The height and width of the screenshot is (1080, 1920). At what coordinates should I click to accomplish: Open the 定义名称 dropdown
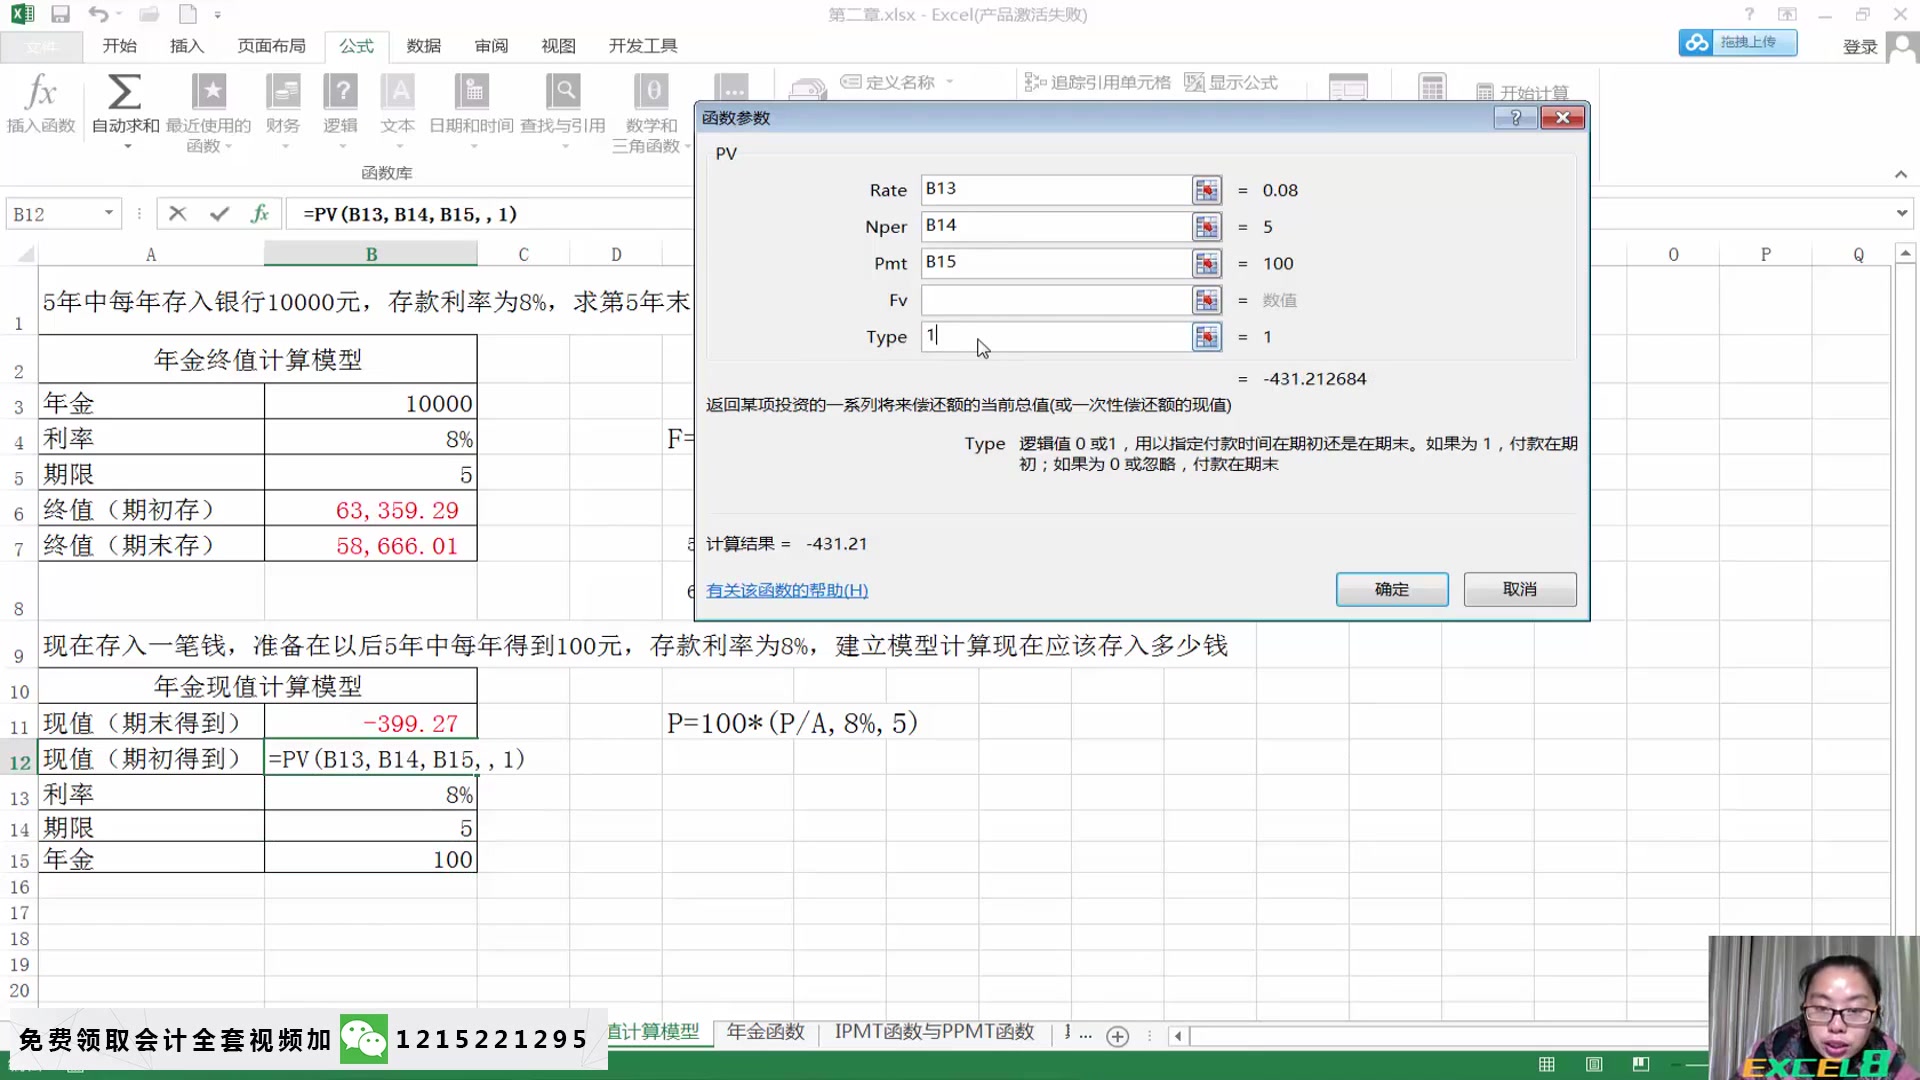948,83
